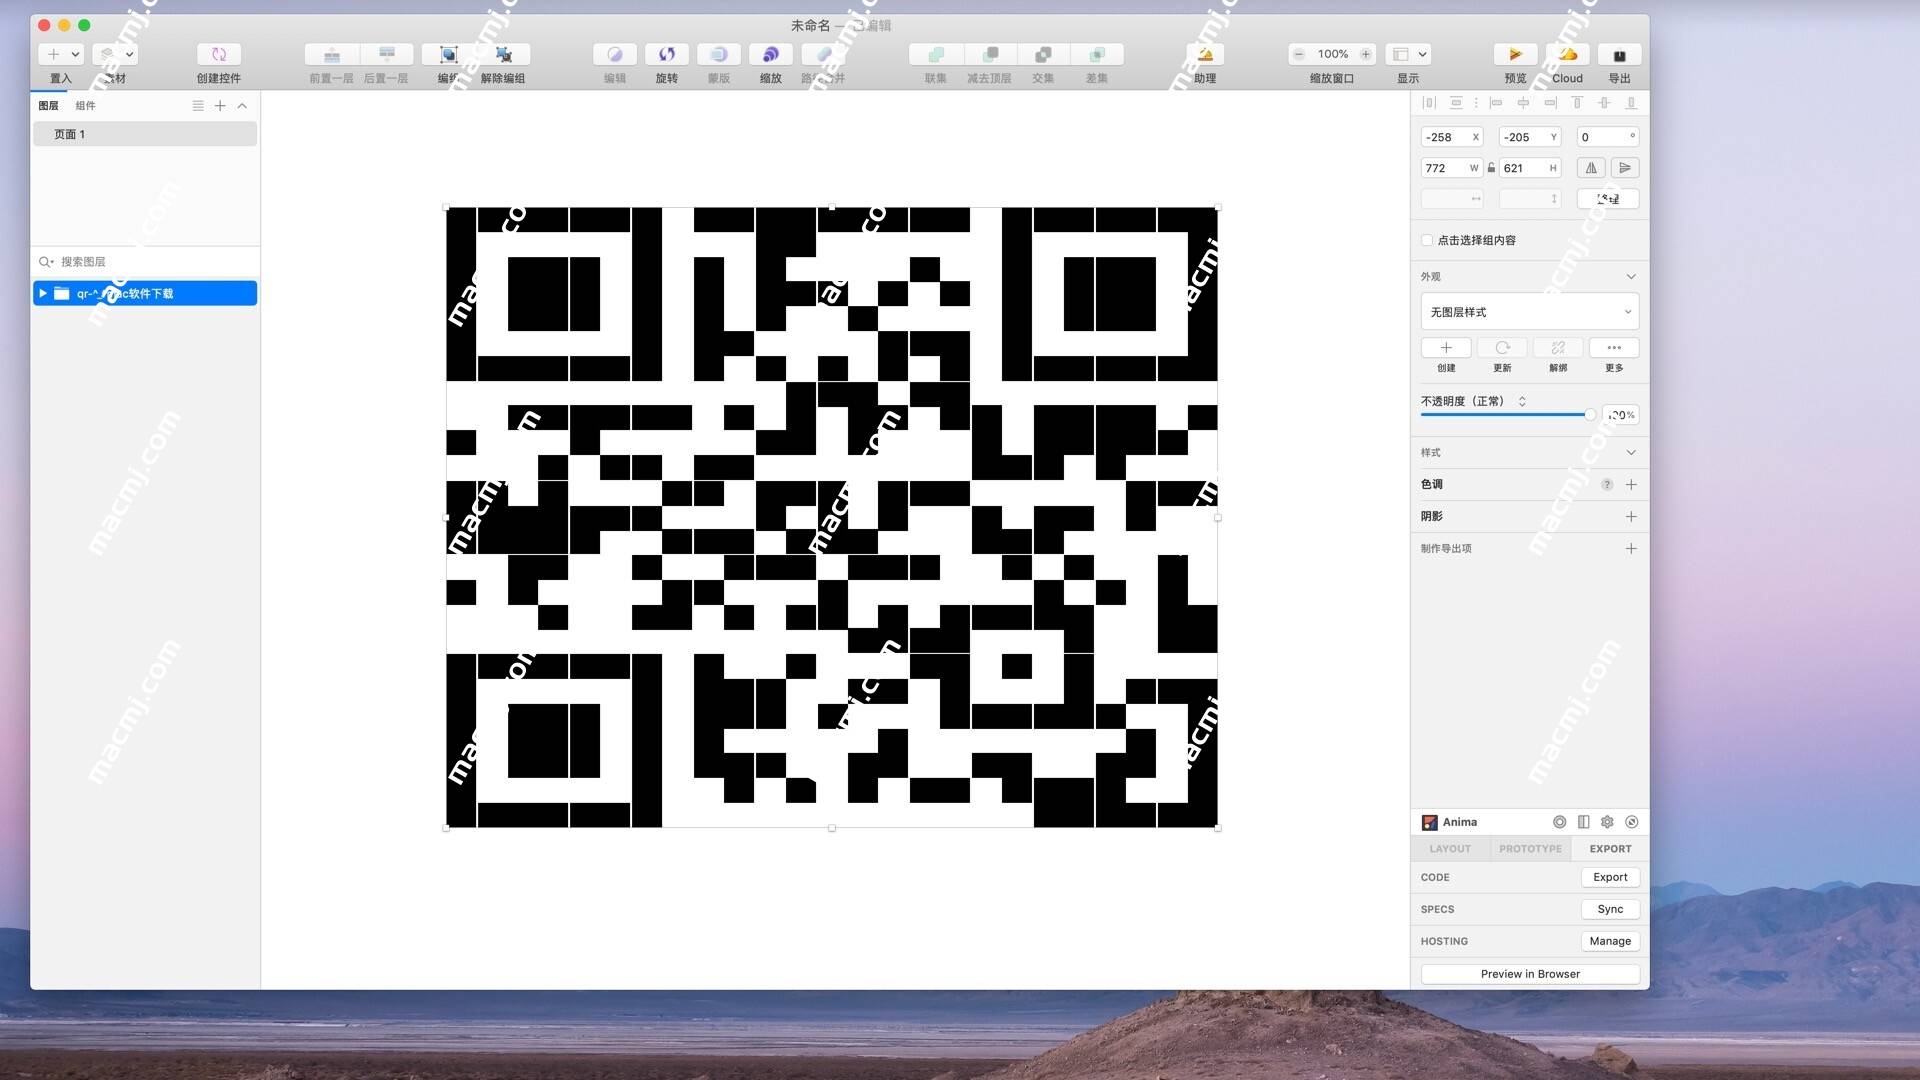The width and height of the screenshot is (1920, 1080).
Task: Click the Rotate (旋转) toolbar icon
Action: (x=667, y=54)
